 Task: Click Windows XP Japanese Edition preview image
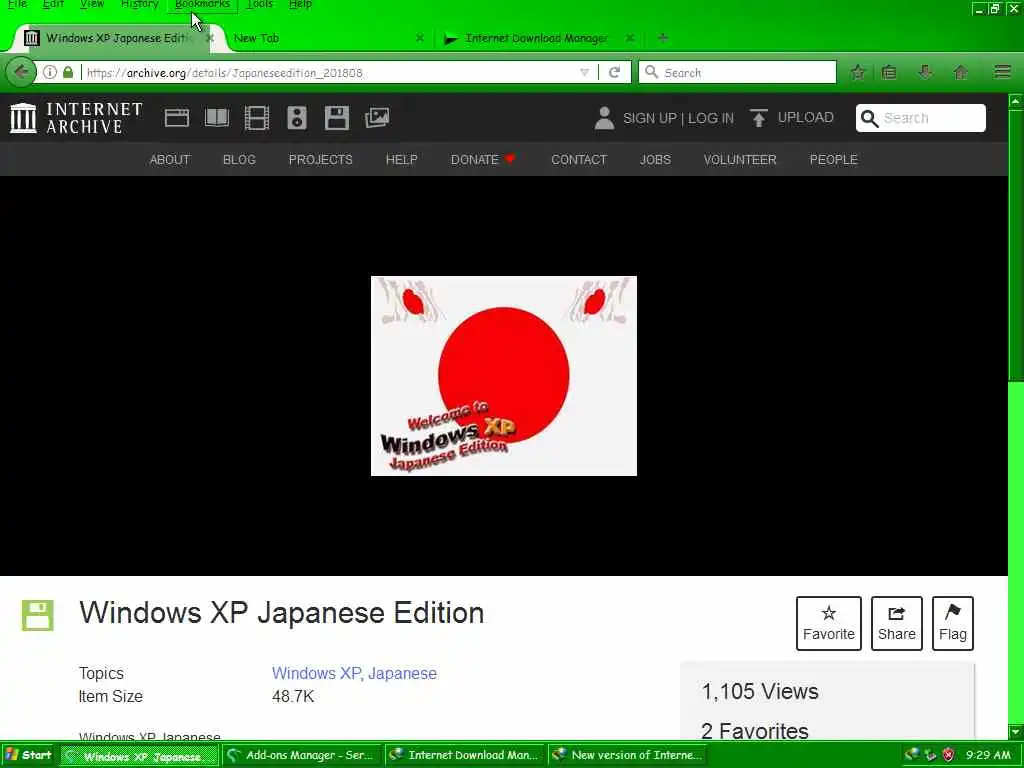504,376
